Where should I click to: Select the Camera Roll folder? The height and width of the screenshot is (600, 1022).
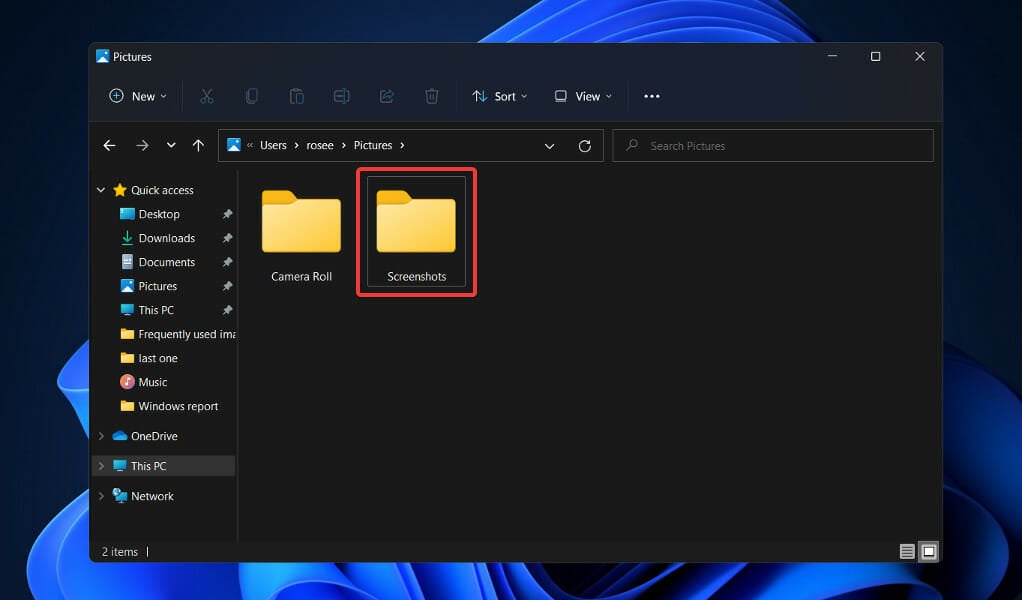coord(301,236)
